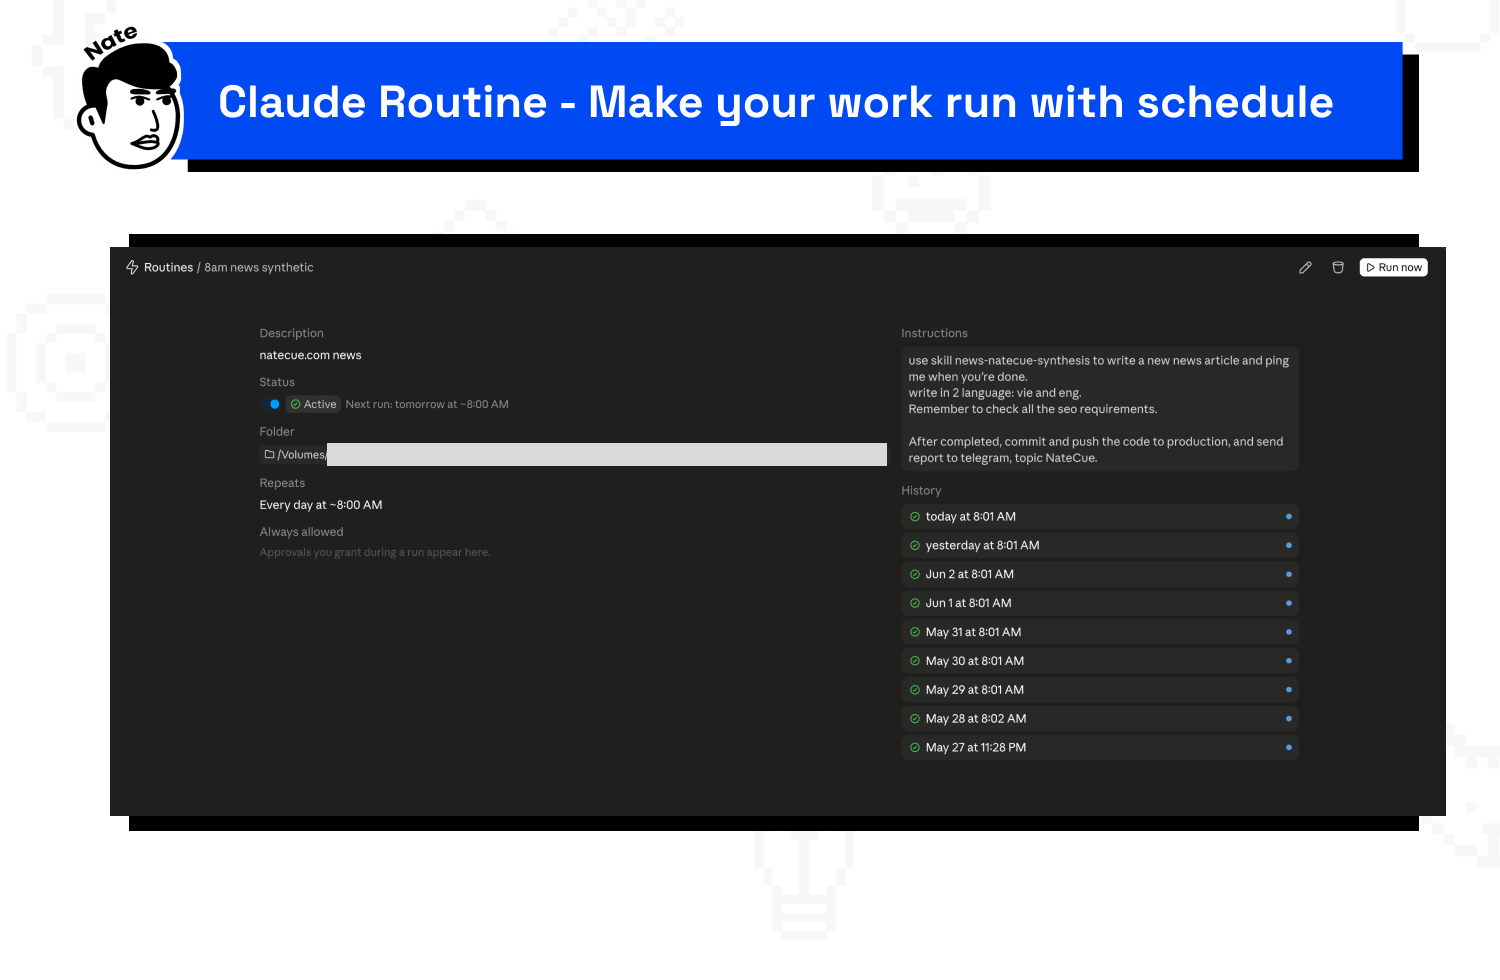This screenshot has height=980, width=1500.
Task: Open the 'Jun 1 at 8:01 AM' run
Action: (x=1100, y=604)
